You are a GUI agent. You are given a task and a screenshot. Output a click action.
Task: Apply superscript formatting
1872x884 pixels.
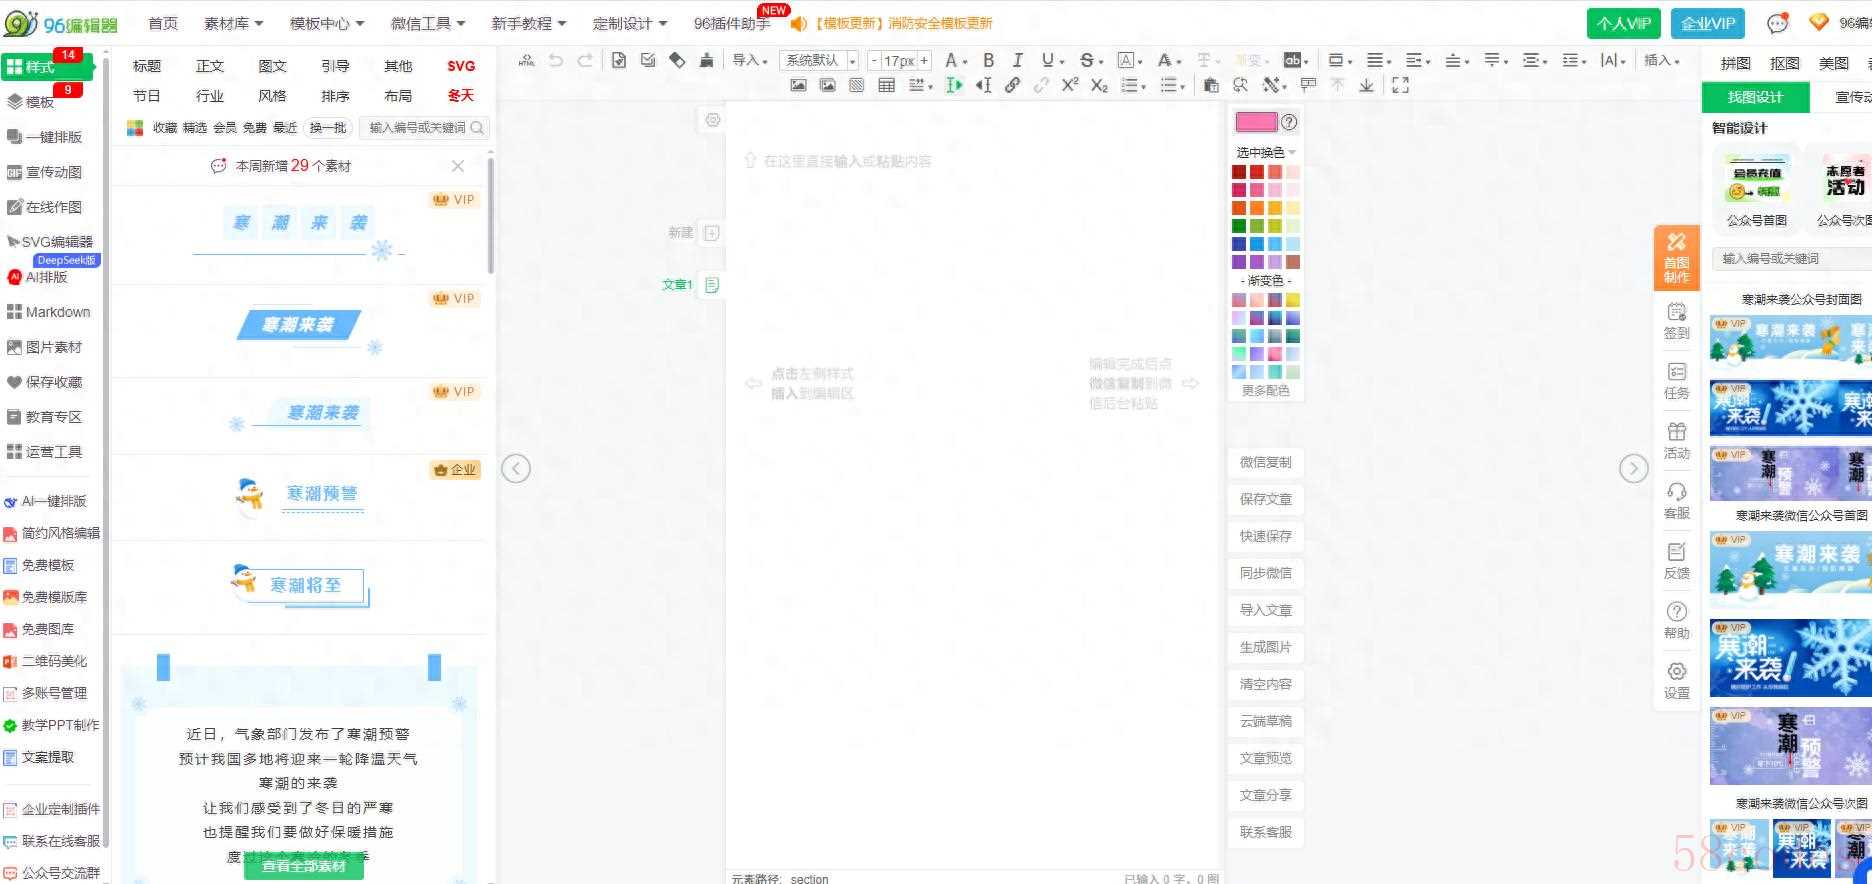(1069, 86)
